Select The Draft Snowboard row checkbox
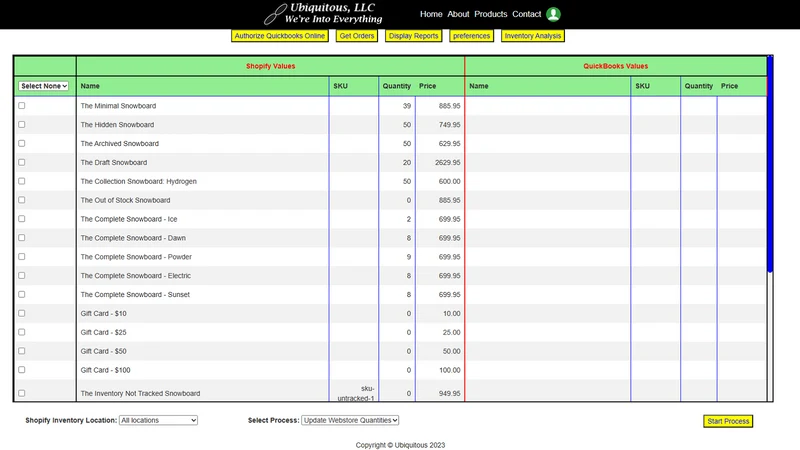This screenshot has height=450, width=800. tap(21, 162)
